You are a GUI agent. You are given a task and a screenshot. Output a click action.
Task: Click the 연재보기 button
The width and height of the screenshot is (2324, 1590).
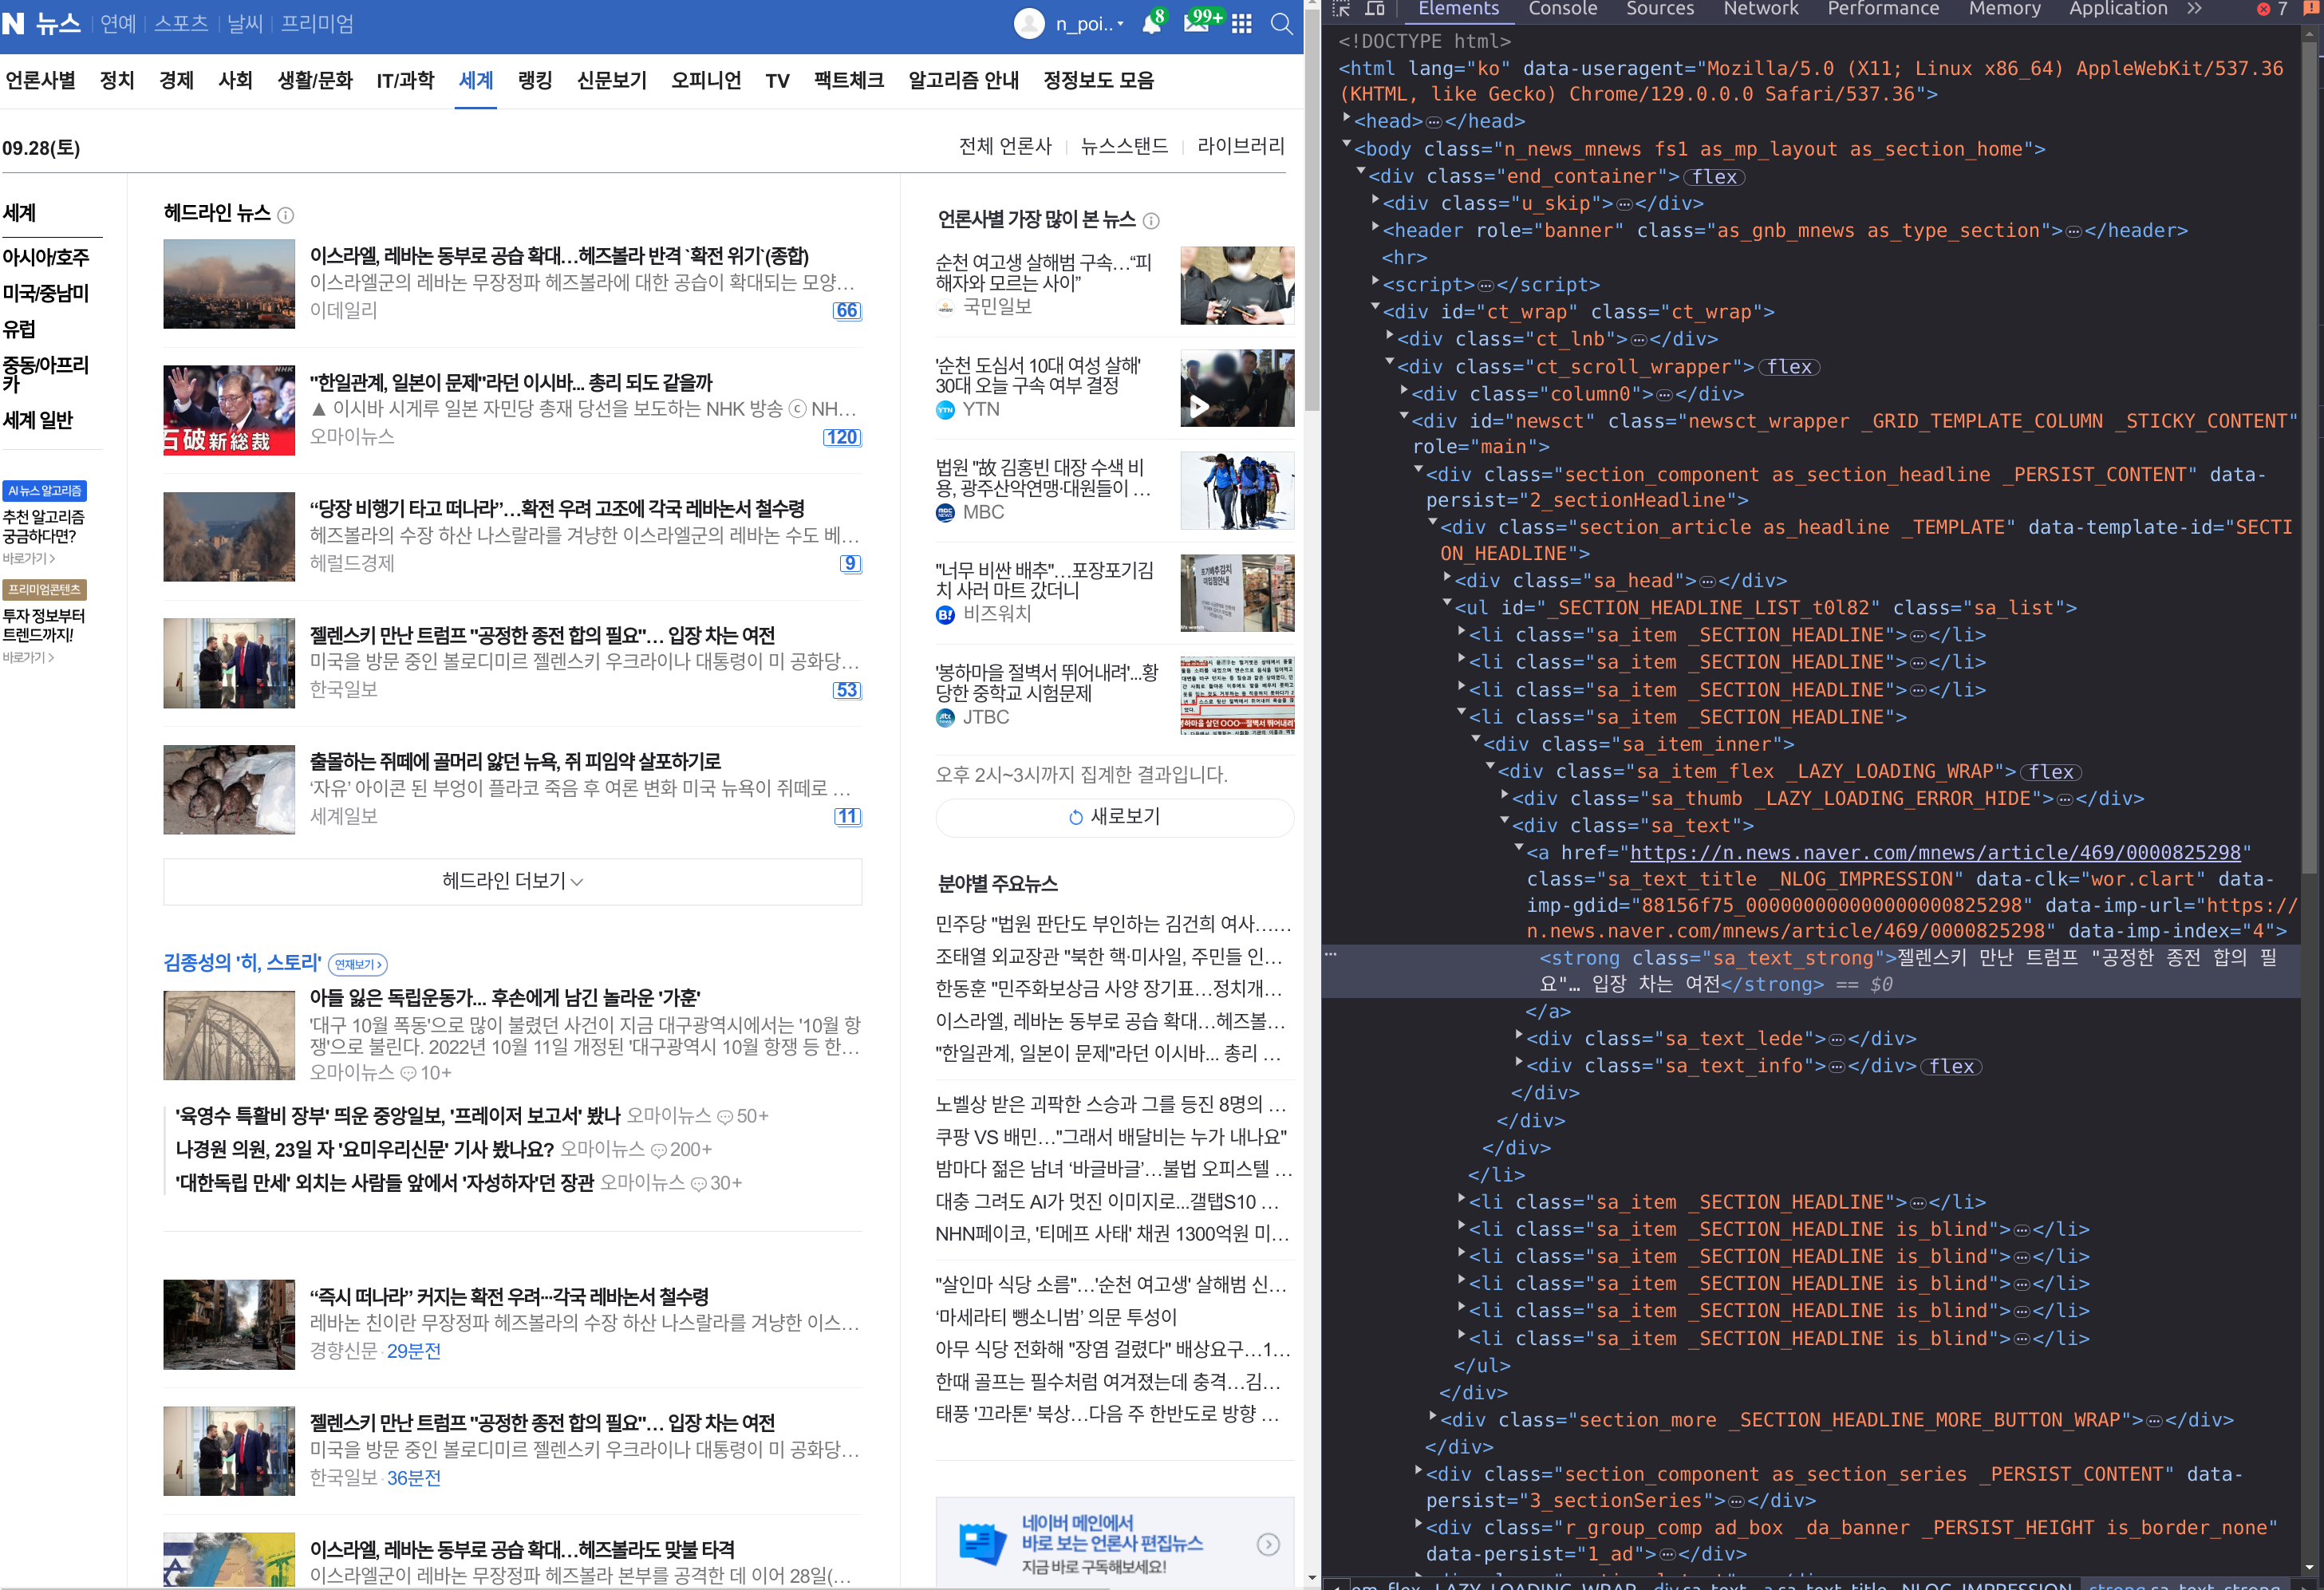click(357, 965)
